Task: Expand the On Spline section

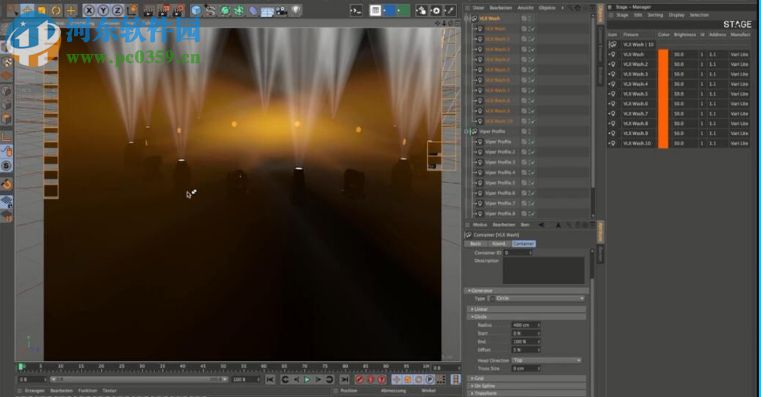Action: [527, 386]
